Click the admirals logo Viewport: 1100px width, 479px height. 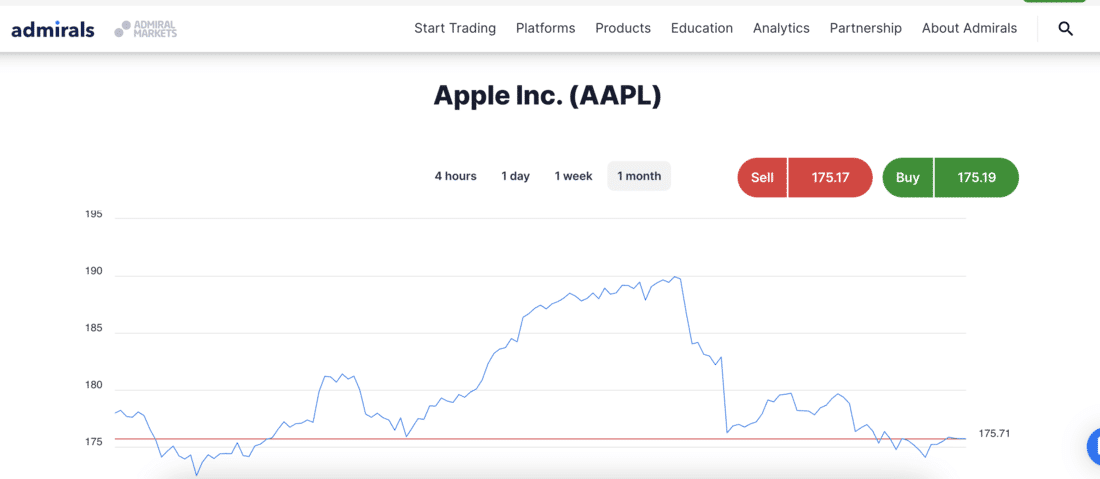point(53,29)
